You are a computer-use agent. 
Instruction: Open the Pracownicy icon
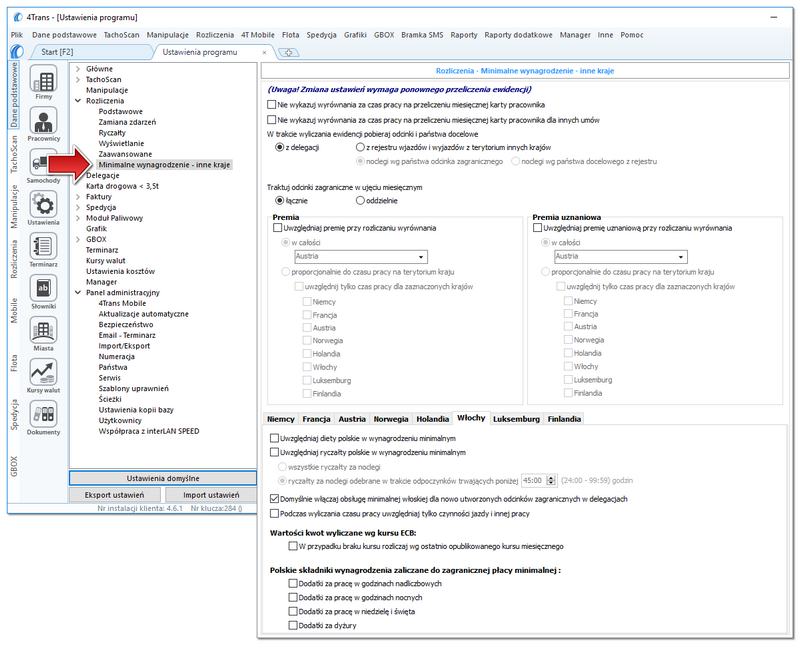[x=43, y=121]
